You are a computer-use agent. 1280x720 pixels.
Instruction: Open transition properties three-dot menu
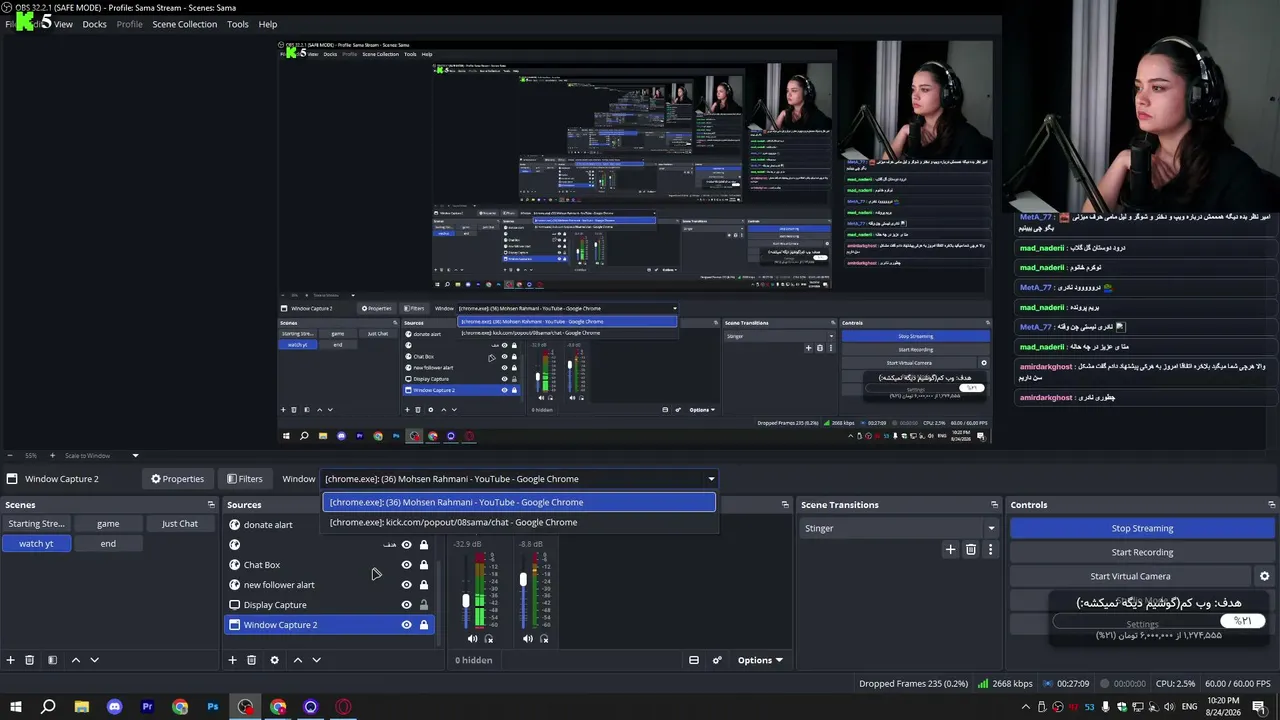tap(991, 549)
